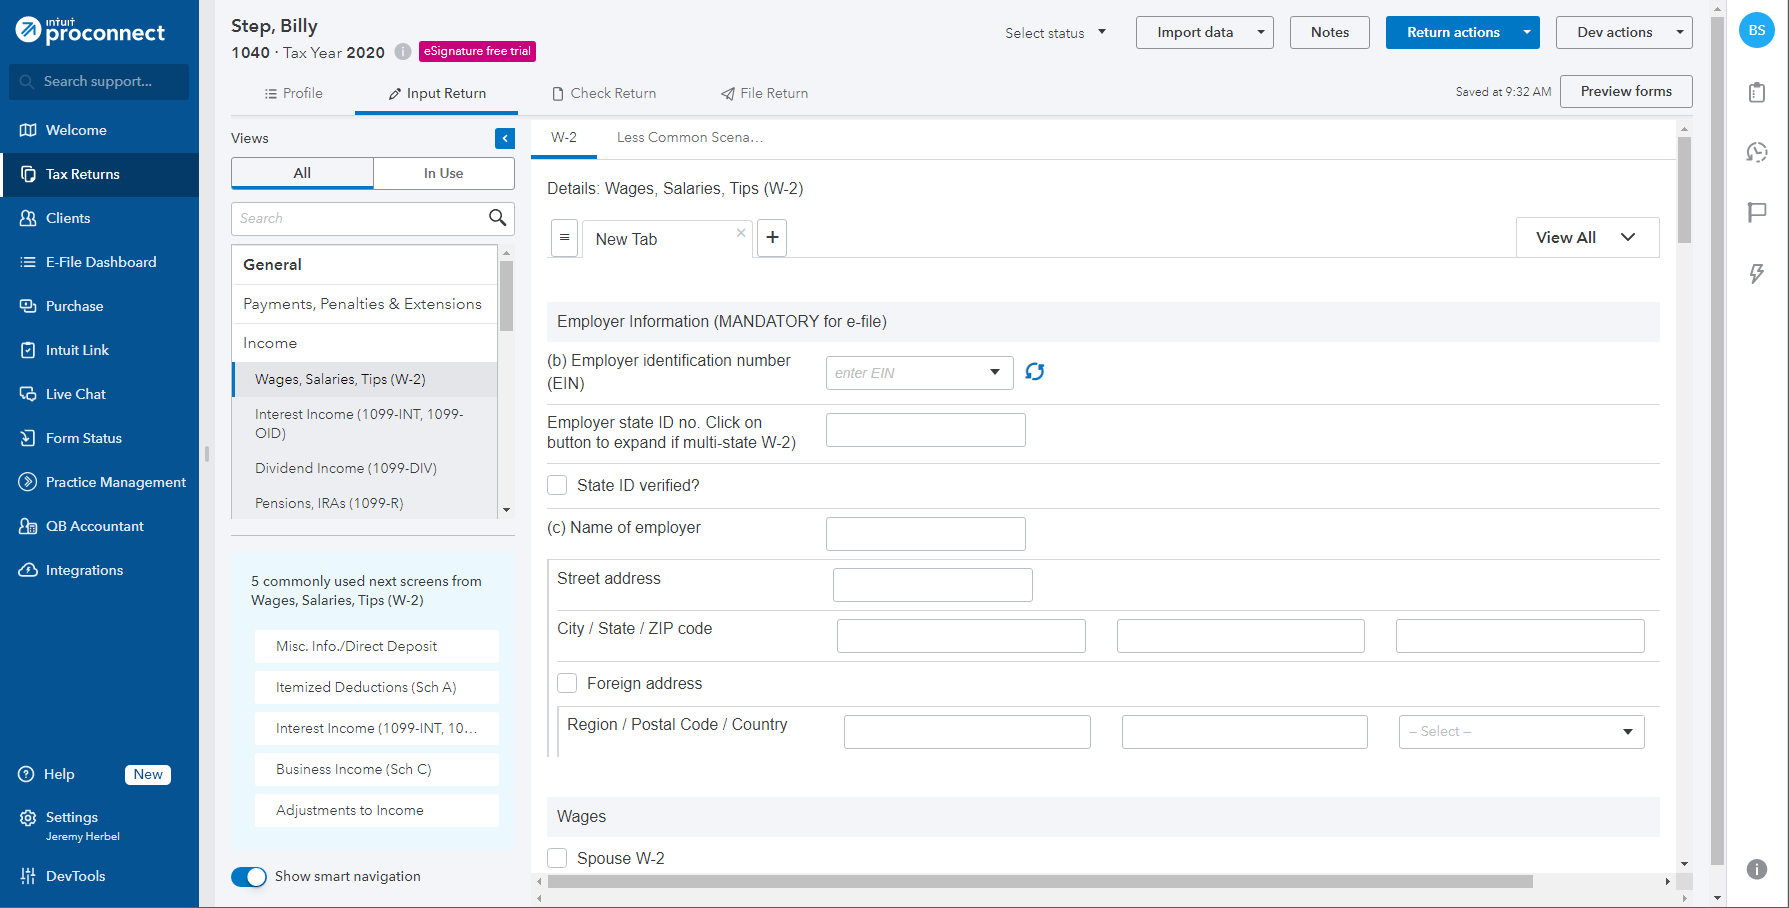Check the Foreign address checkbox
Screen dimensions: 1789x908
coord(567,683)
